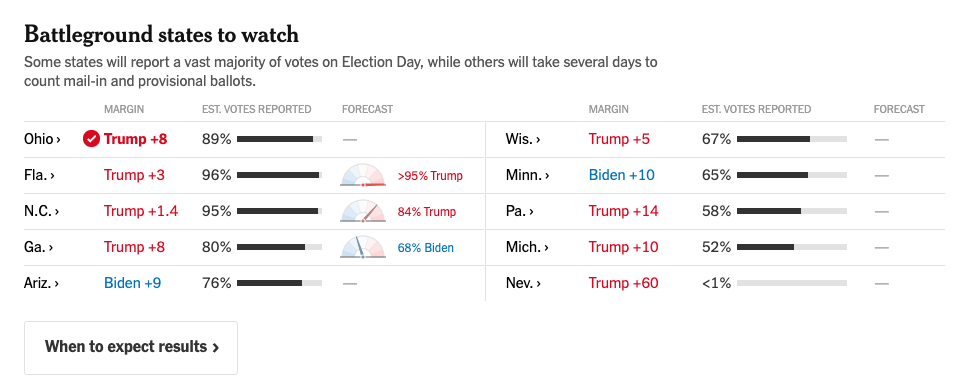Screen dimensions: 970x383
Task: Click the Florida forecast needle gauge
Action: (x=363, y=175)
